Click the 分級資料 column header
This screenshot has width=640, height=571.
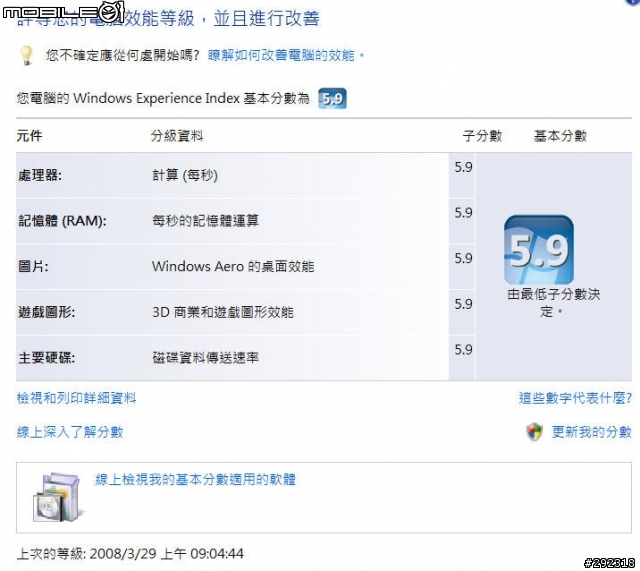tap(177, 136)
